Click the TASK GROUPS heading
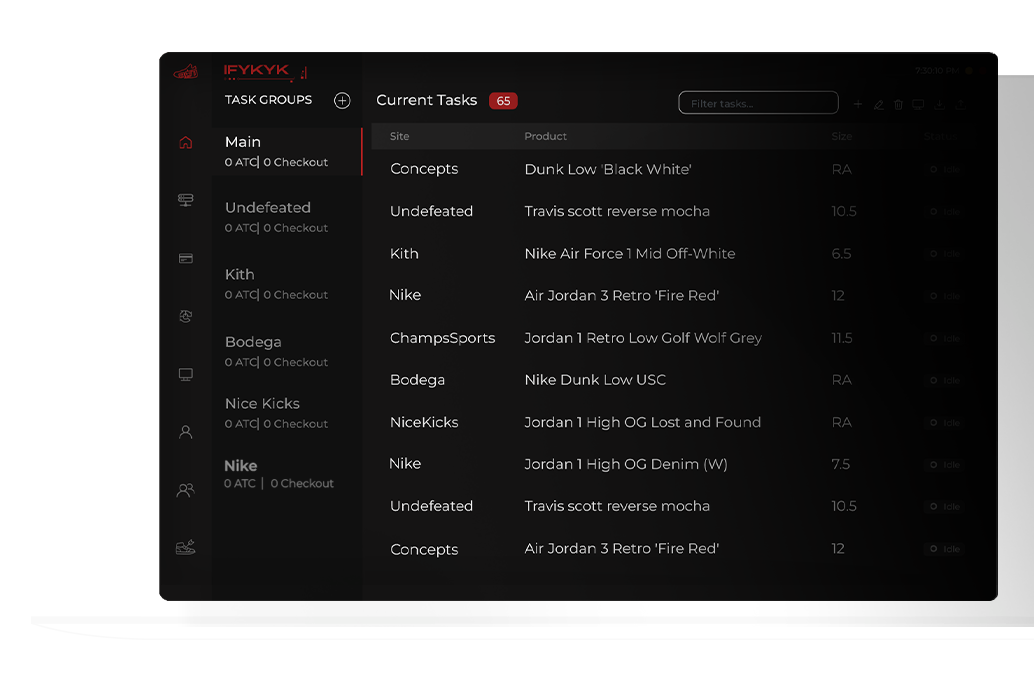The image size is (1034, 700). [x=268, y=100]
